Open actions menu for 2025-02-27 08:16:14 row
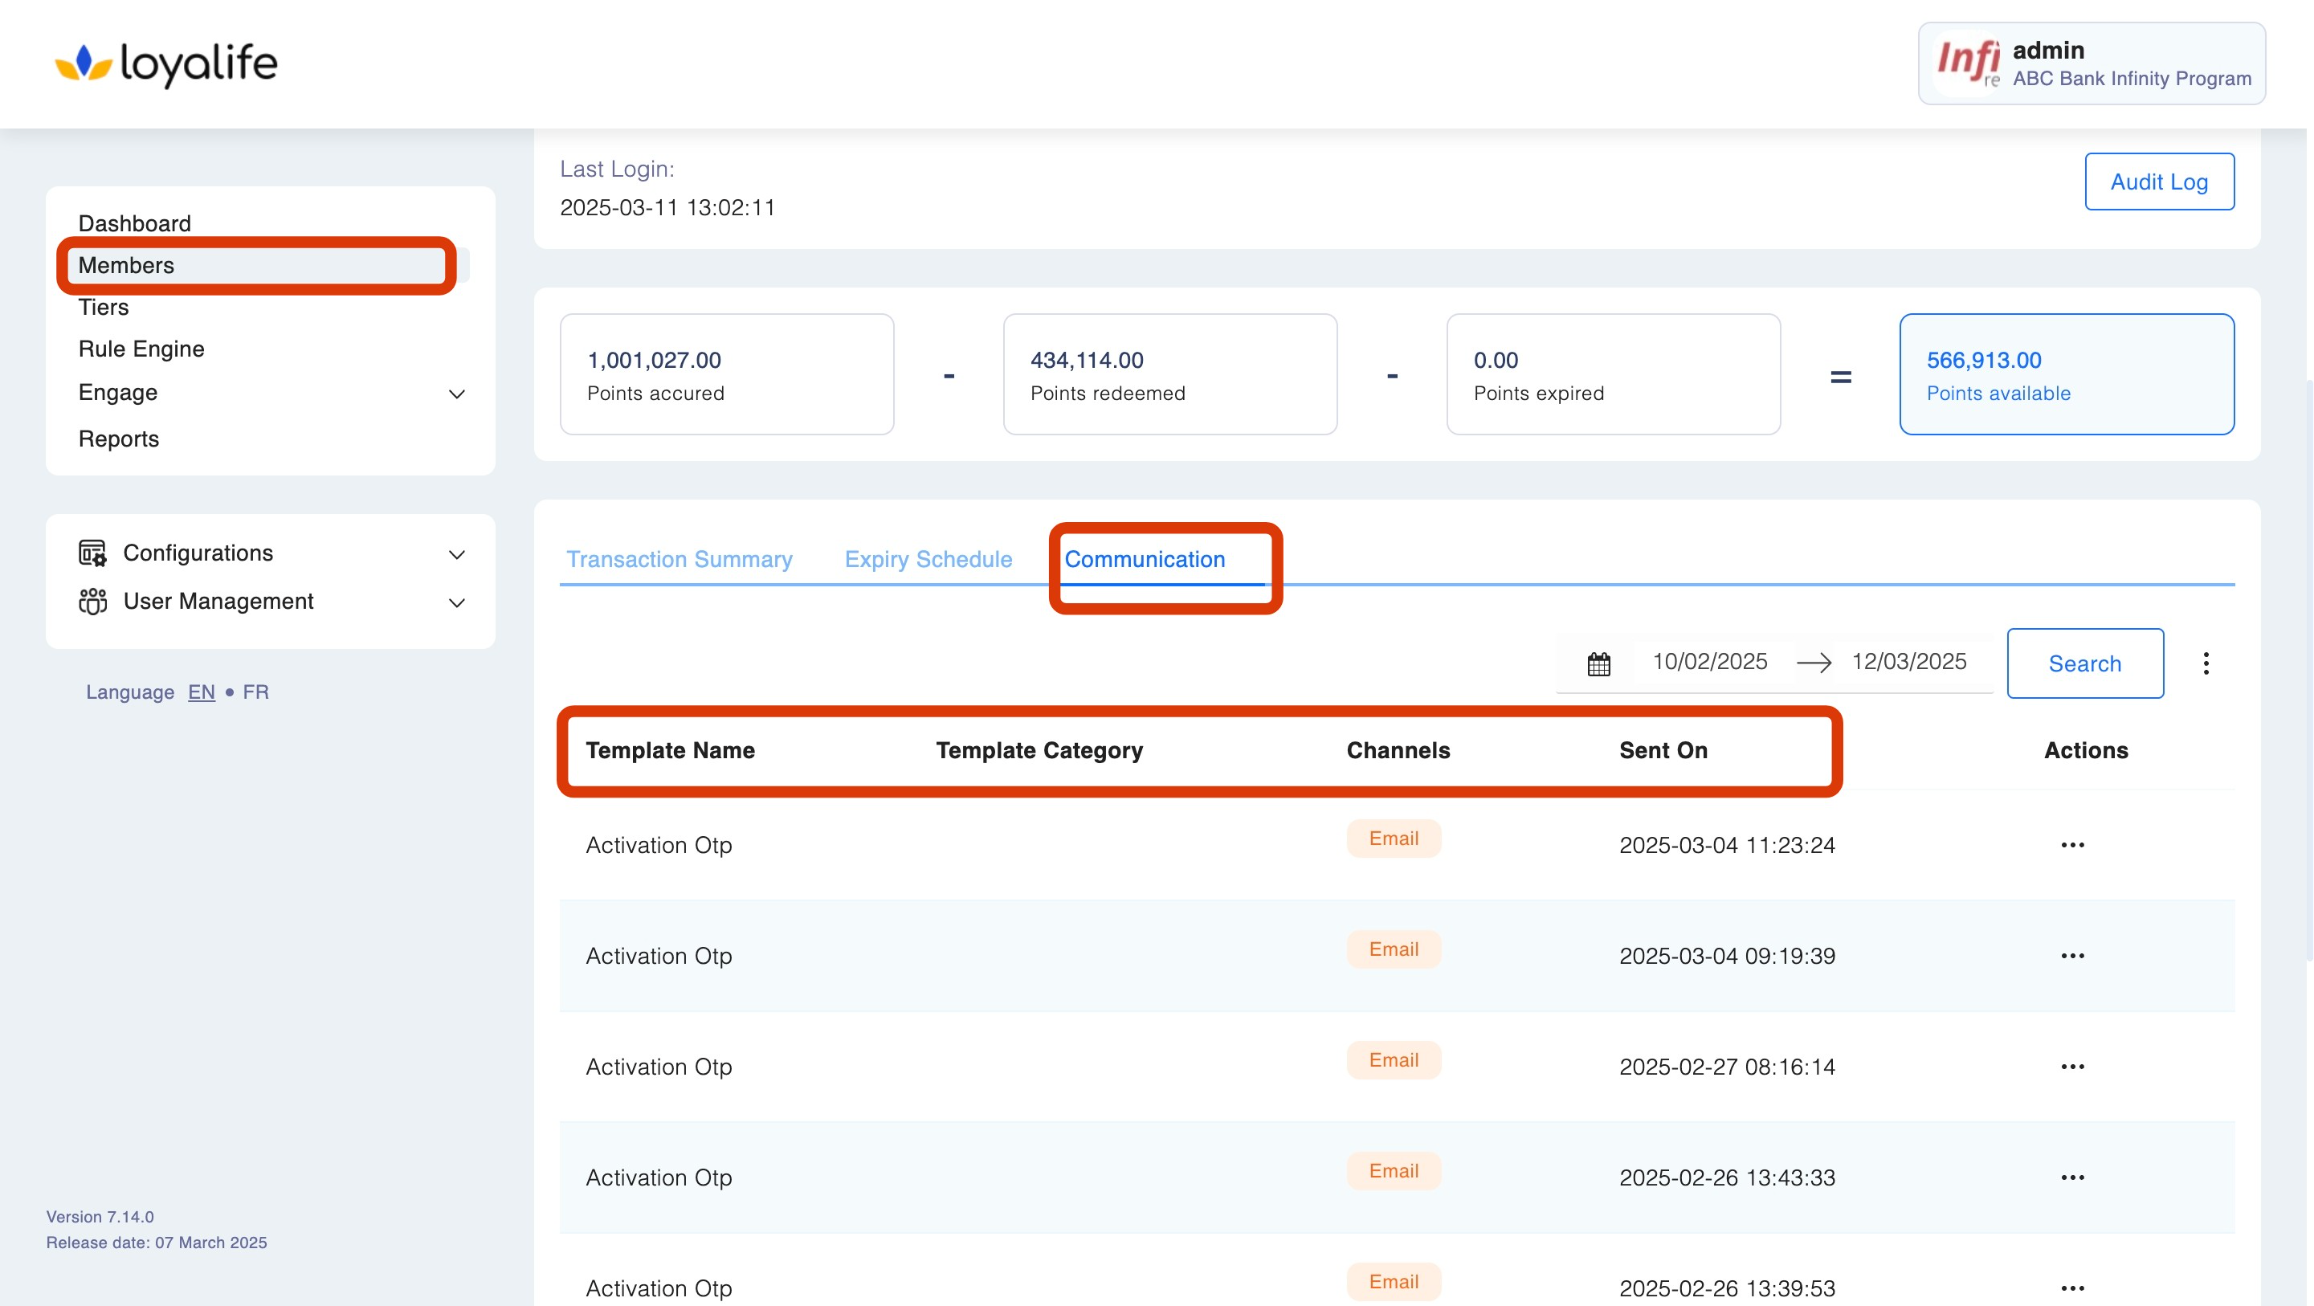The image size is (2314, 1306). click(2072, 1067)
